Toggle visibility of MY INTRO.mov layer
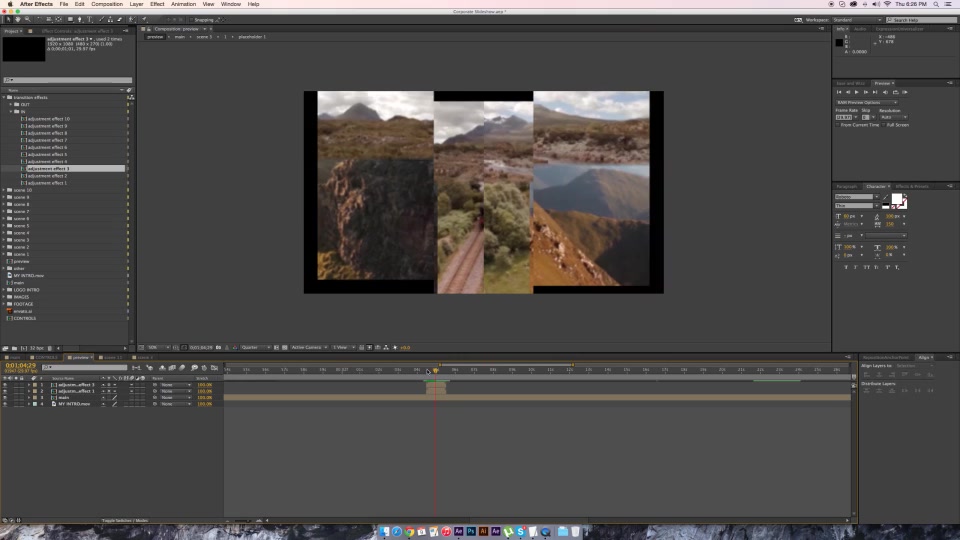The width and height of the screenshot is (960, 540). 5,404
